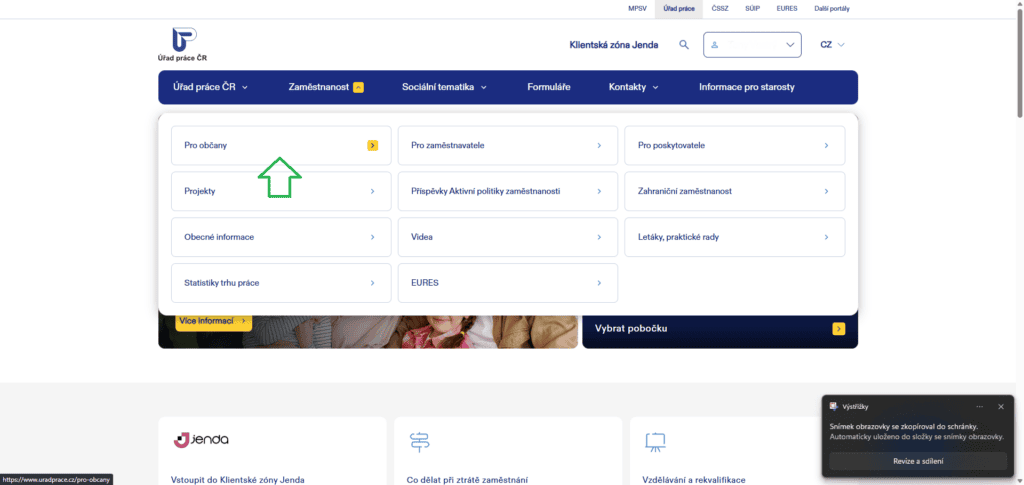The image size is (1024, 485).
Task: Open Informace pro starosty
Action: pyautogui.click(x=746, y=87)
